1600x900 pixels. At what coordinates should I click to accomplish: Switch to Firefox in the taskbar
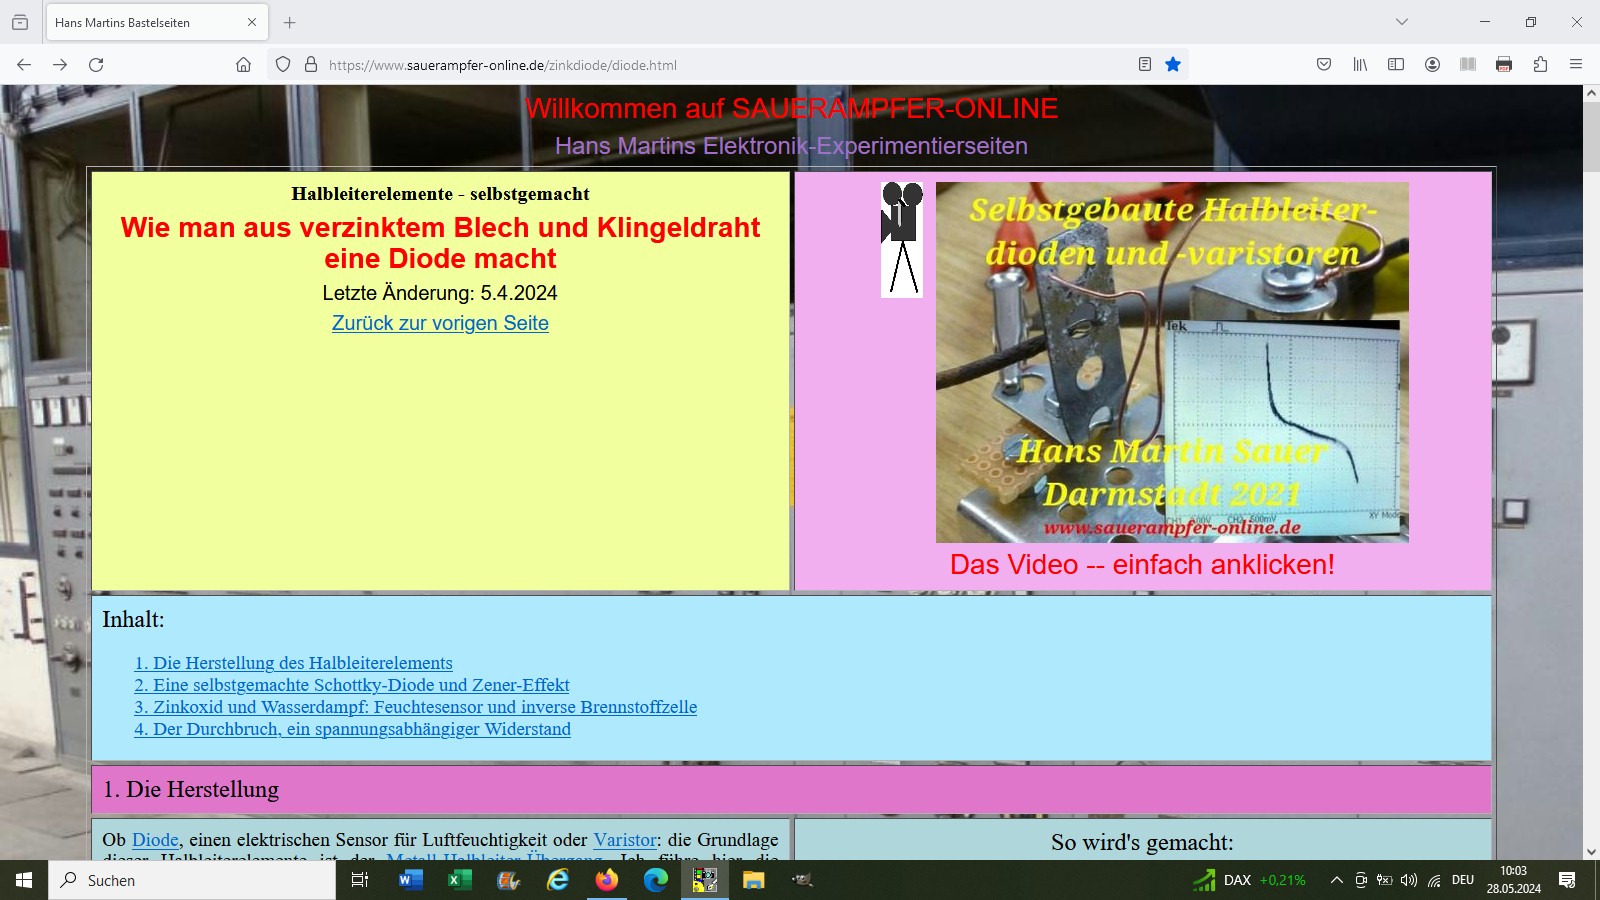(x=607, y=880)
